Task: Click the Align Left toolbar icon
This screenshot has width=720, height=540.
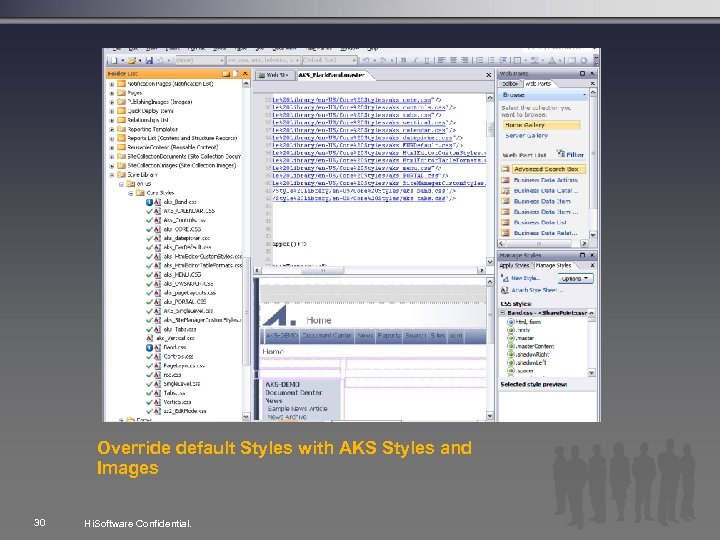Action: (x=441, y=60)
